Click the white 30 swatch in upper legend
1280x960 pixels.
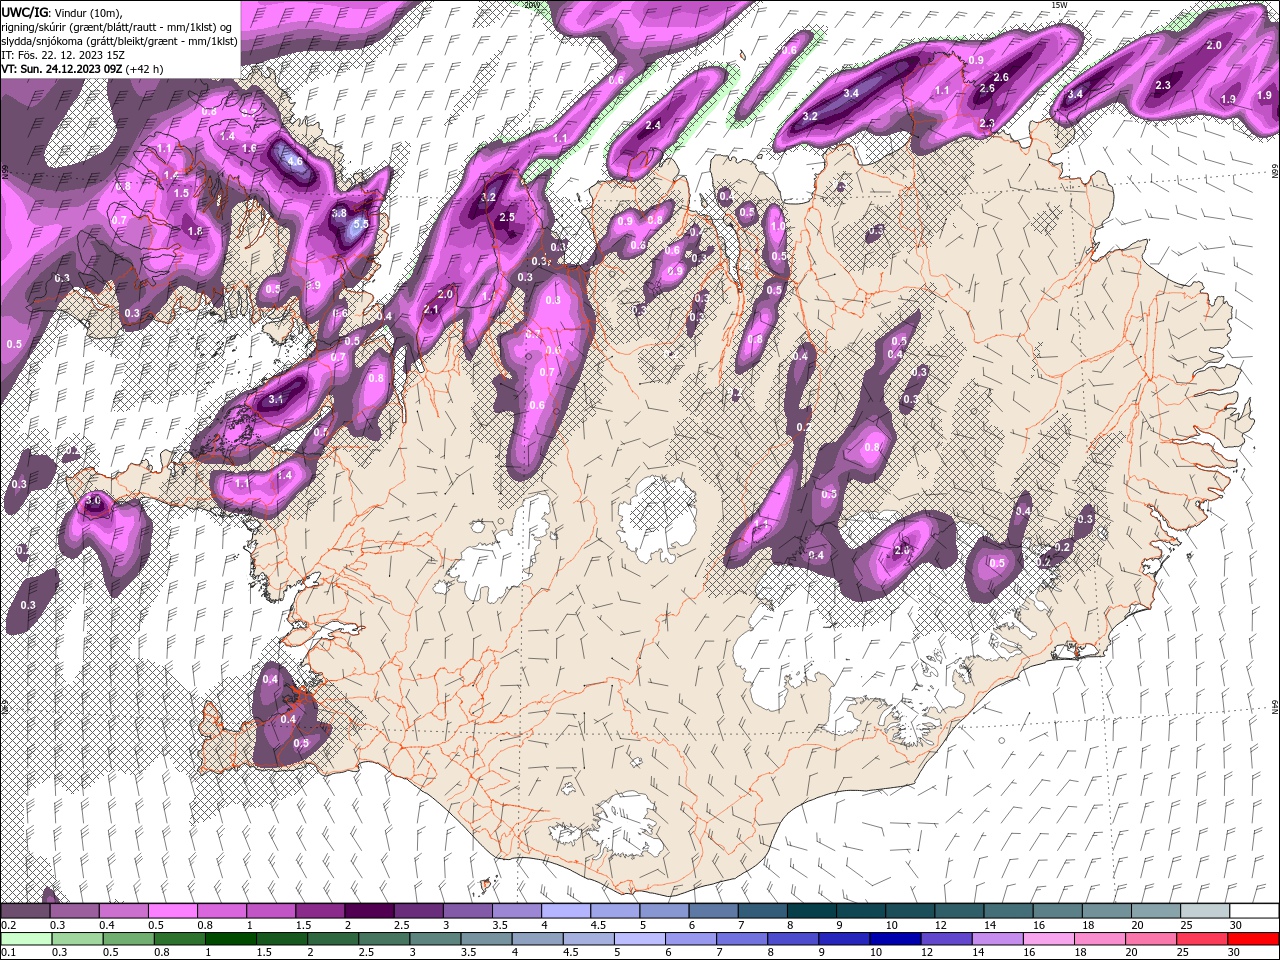[1254, 911]
